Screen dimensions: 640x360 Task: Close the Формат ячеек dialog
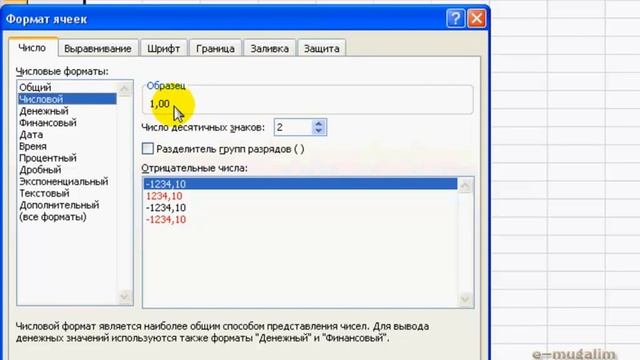click(x=476, y=18)
